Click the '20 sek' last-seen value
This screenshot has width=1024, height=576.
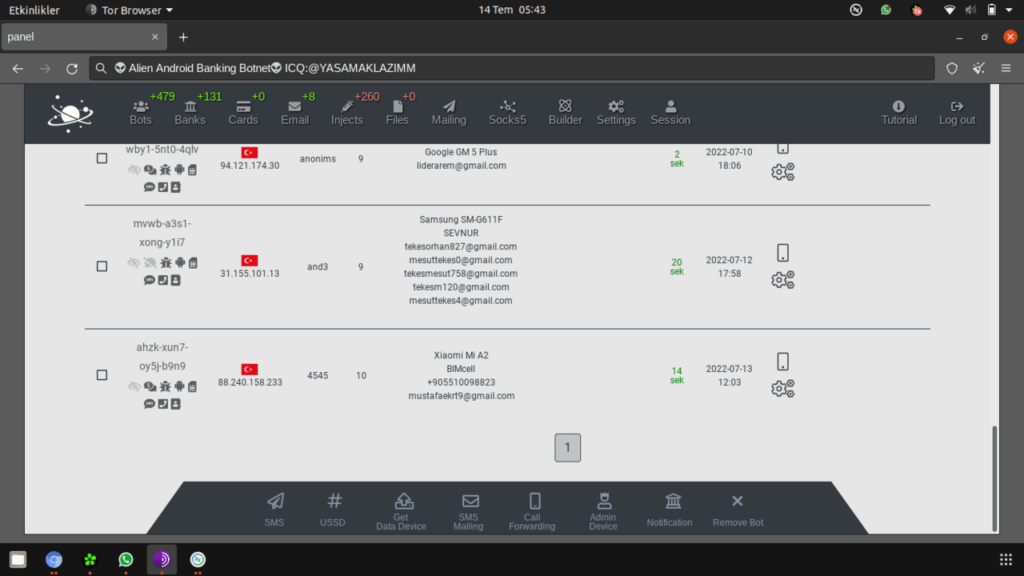point(677,266)
